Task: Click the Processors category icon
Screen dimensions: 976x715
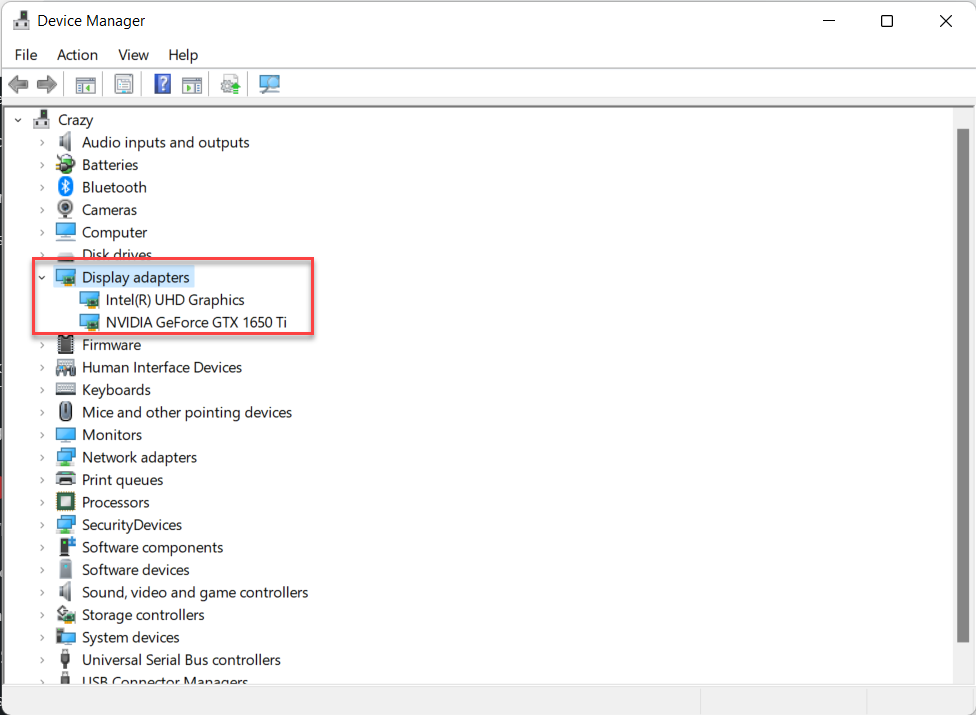Action: click(66, 502)
